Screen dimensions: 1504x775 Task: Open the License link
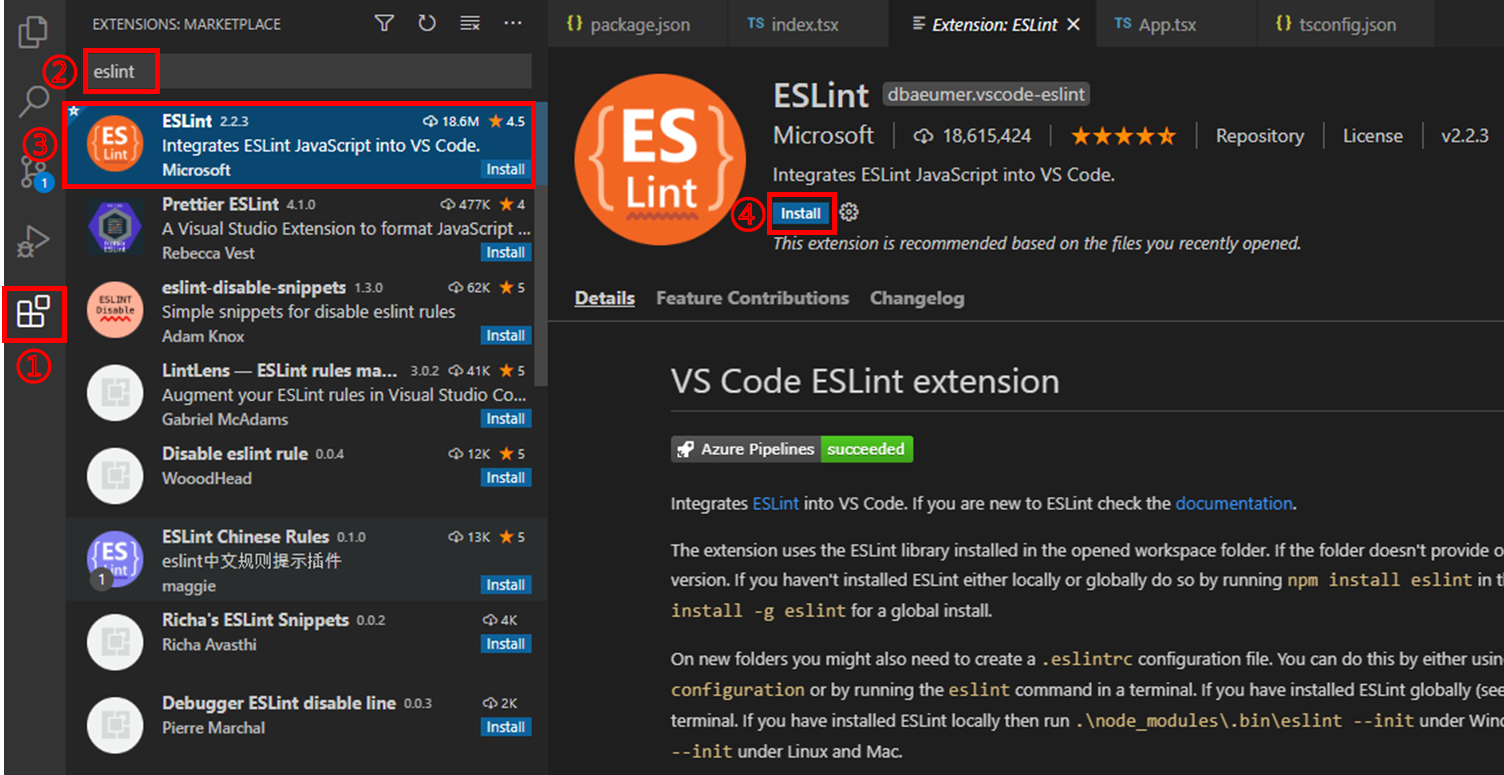1372,136
